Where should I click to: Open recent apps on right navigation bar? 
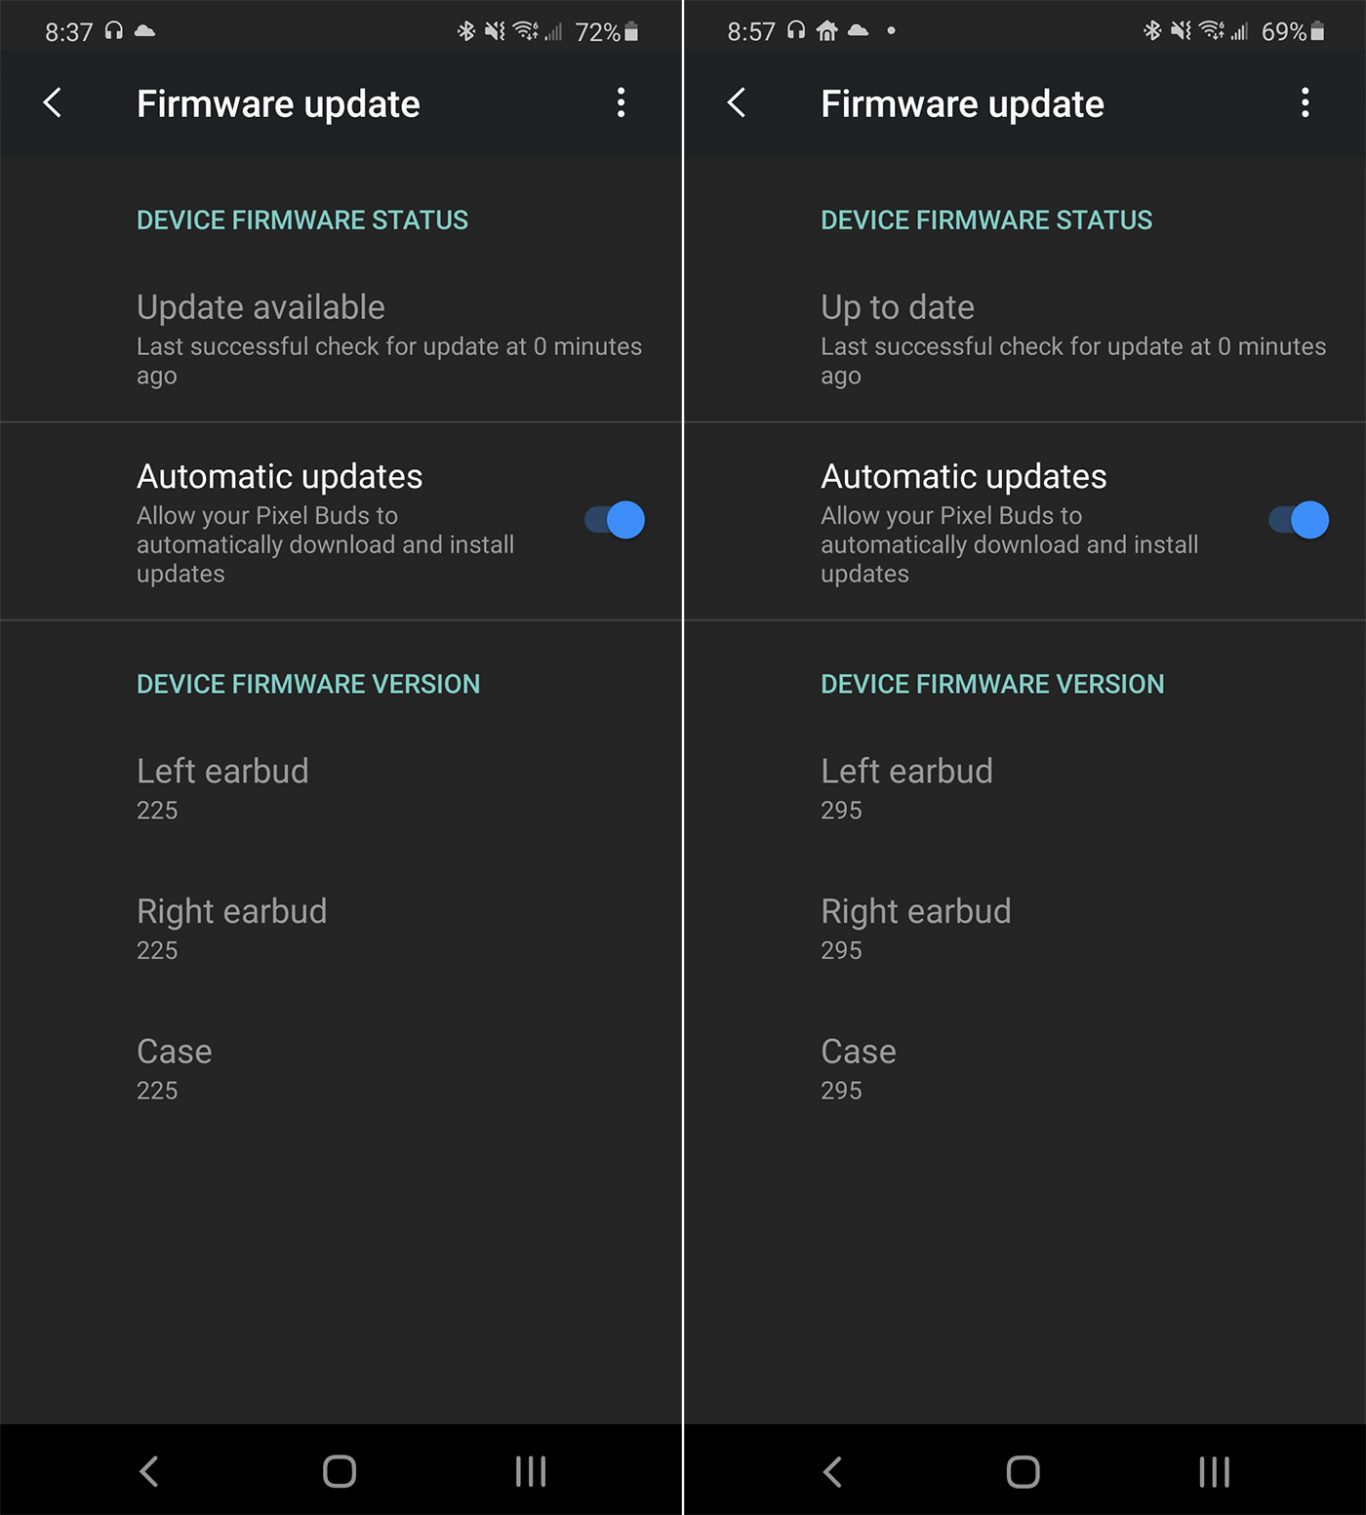click(x=1215, y=1471)
